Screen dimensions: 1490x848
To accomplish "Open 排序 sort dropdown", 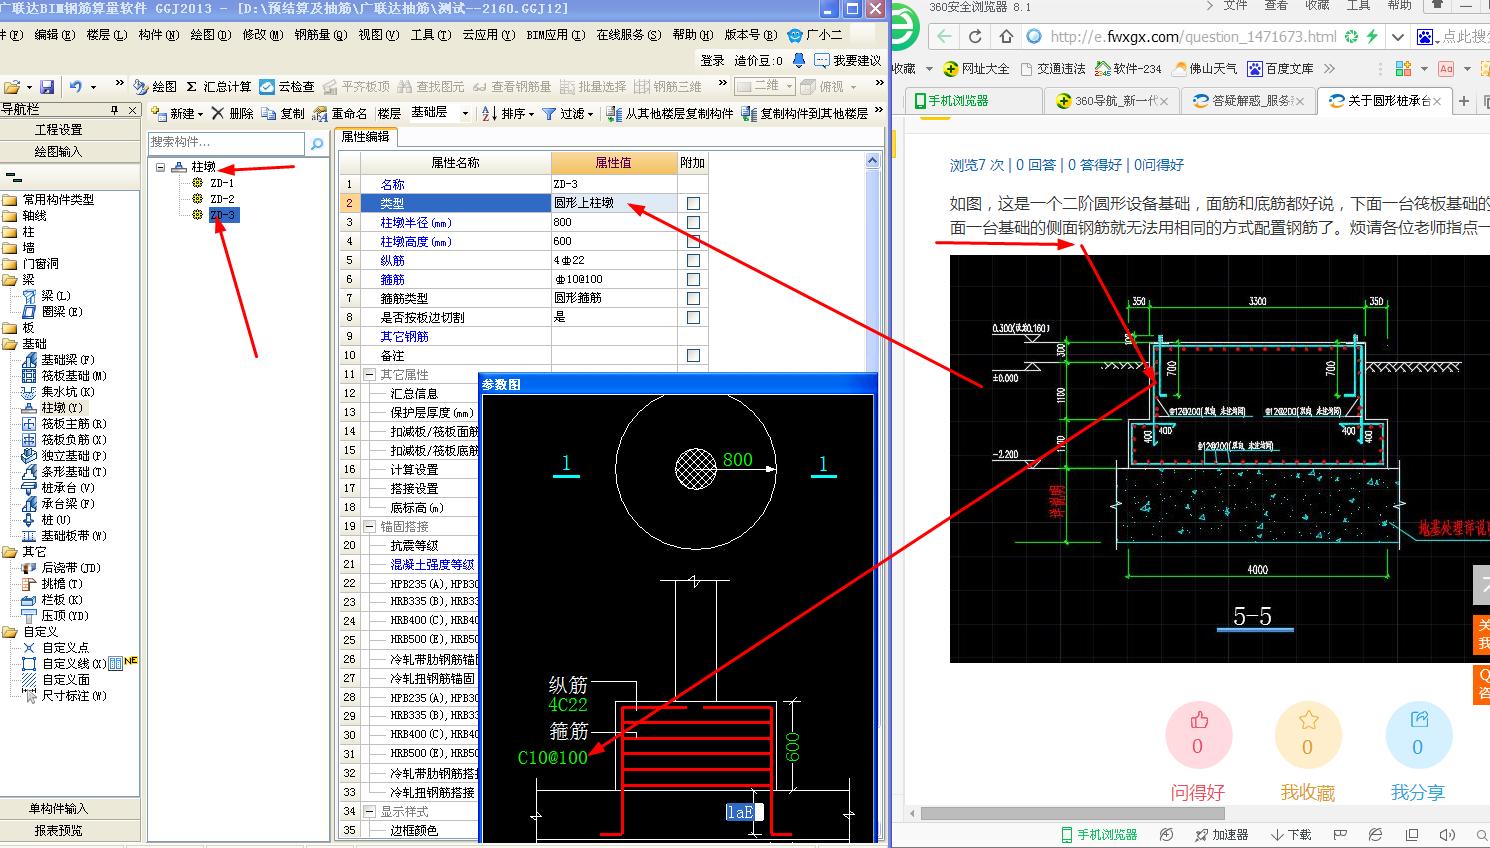I will [x=509, y=114].
